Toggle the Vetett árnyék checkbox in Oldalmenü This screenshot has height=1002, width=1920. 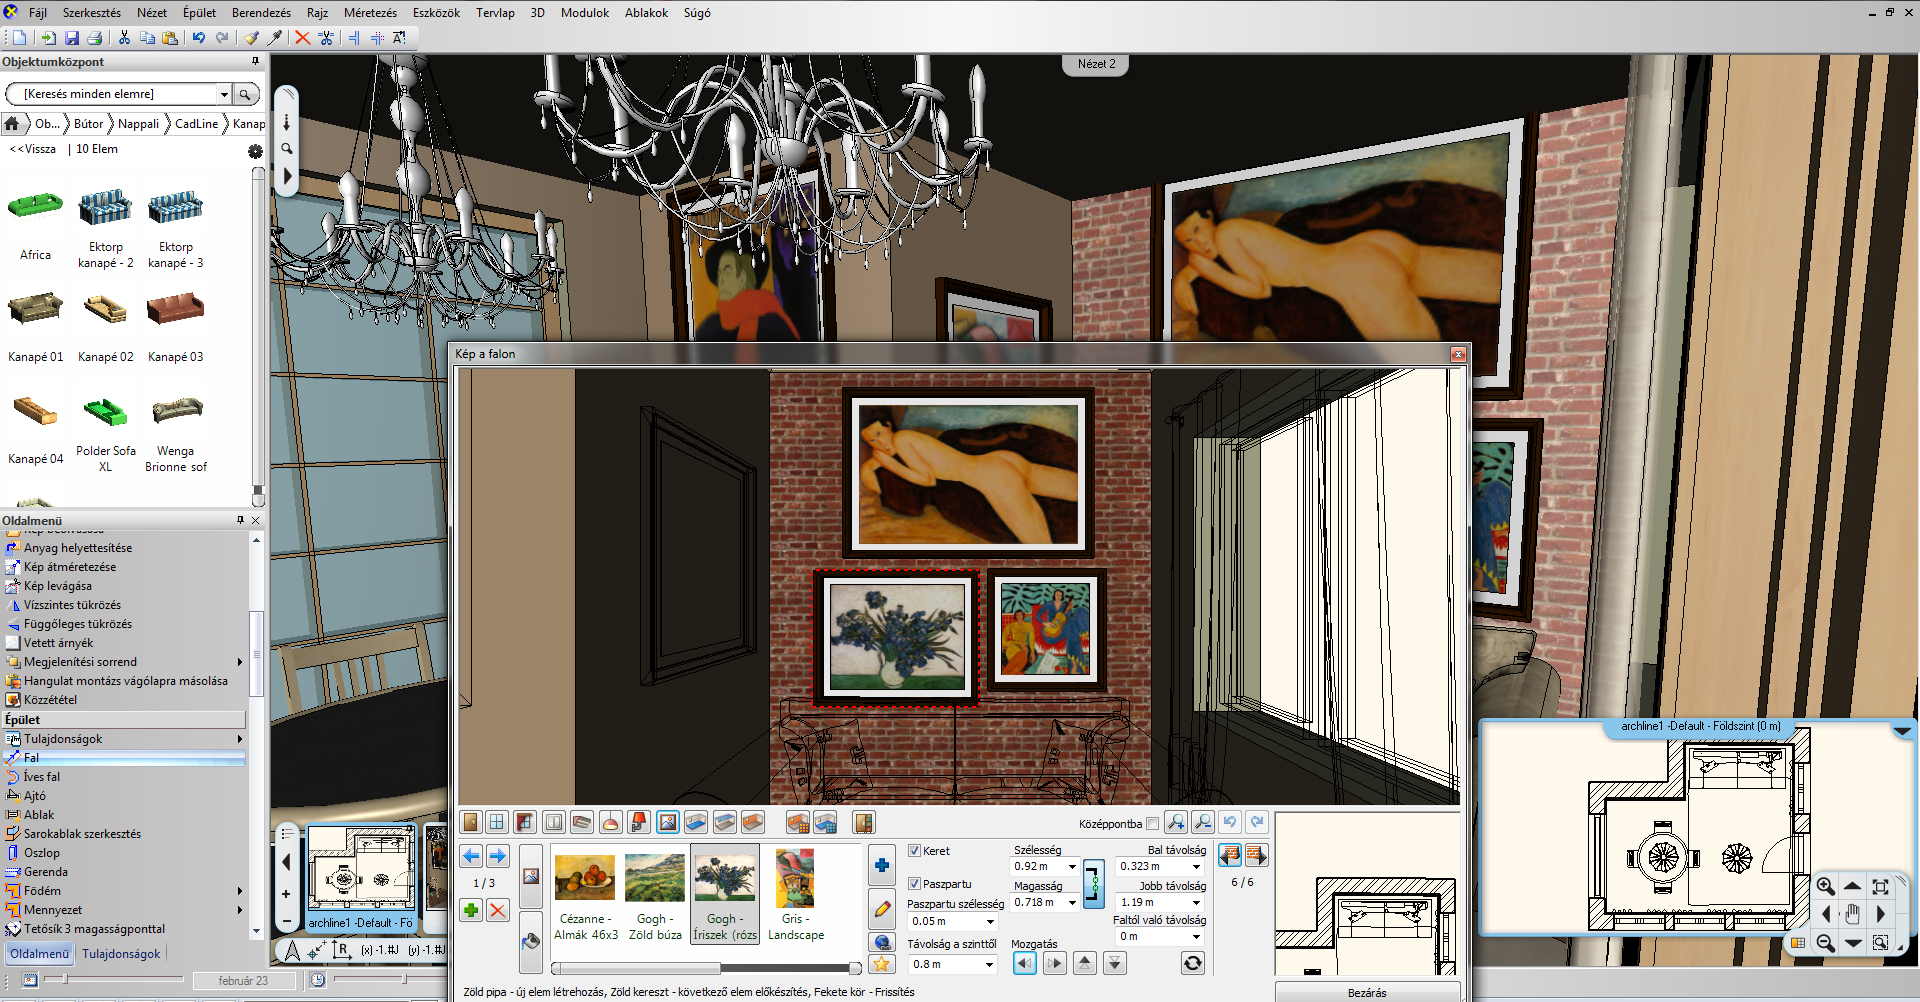(13, 643)
